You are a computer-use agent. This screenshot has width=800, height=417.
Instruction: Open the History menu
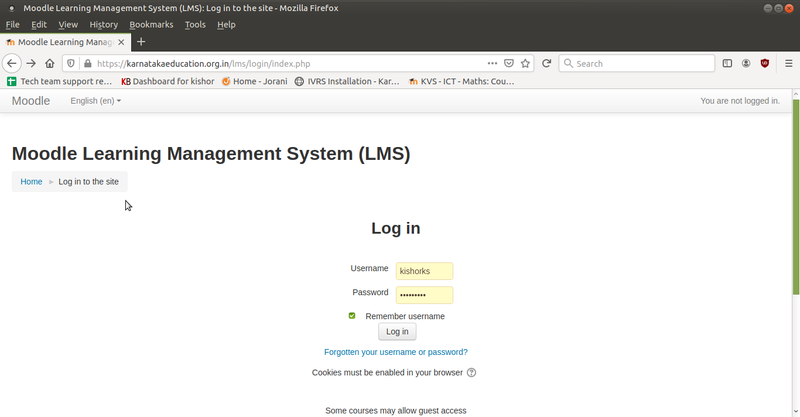pyautogui.click(x=104, y=24)
